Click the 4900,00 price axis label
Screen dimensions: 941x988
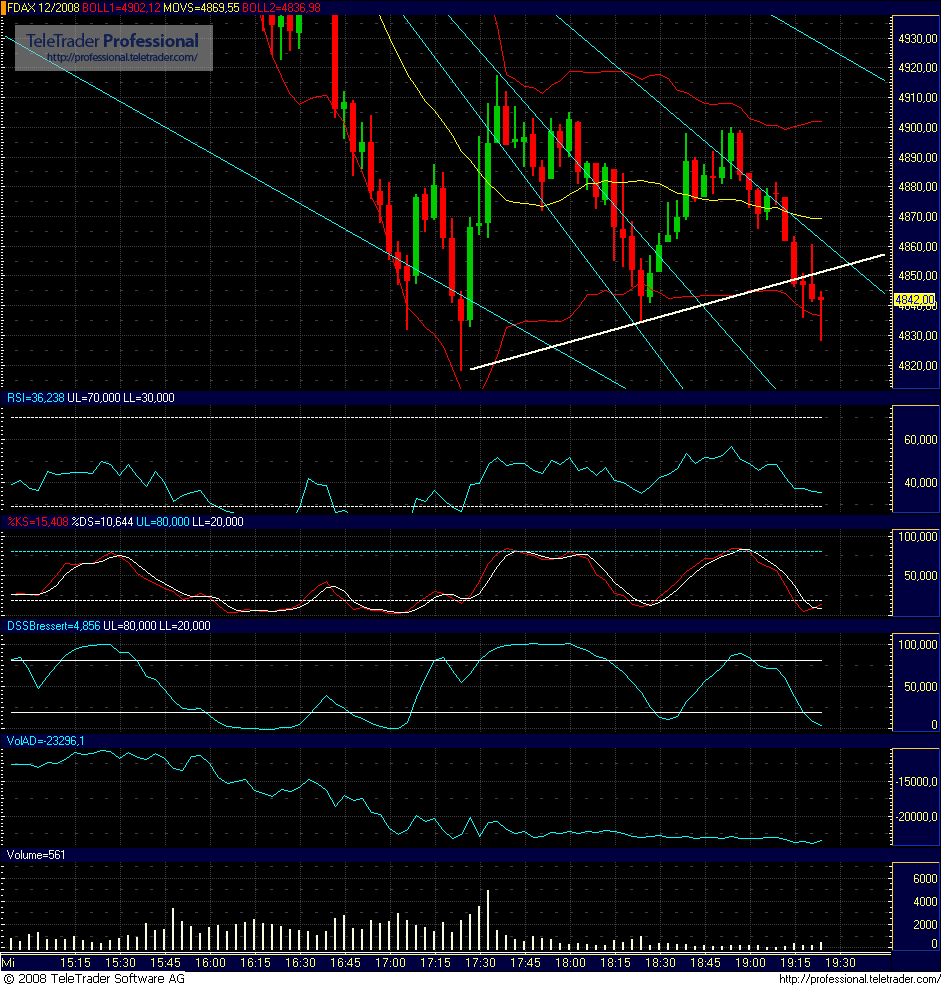click(x=918, y=127)
